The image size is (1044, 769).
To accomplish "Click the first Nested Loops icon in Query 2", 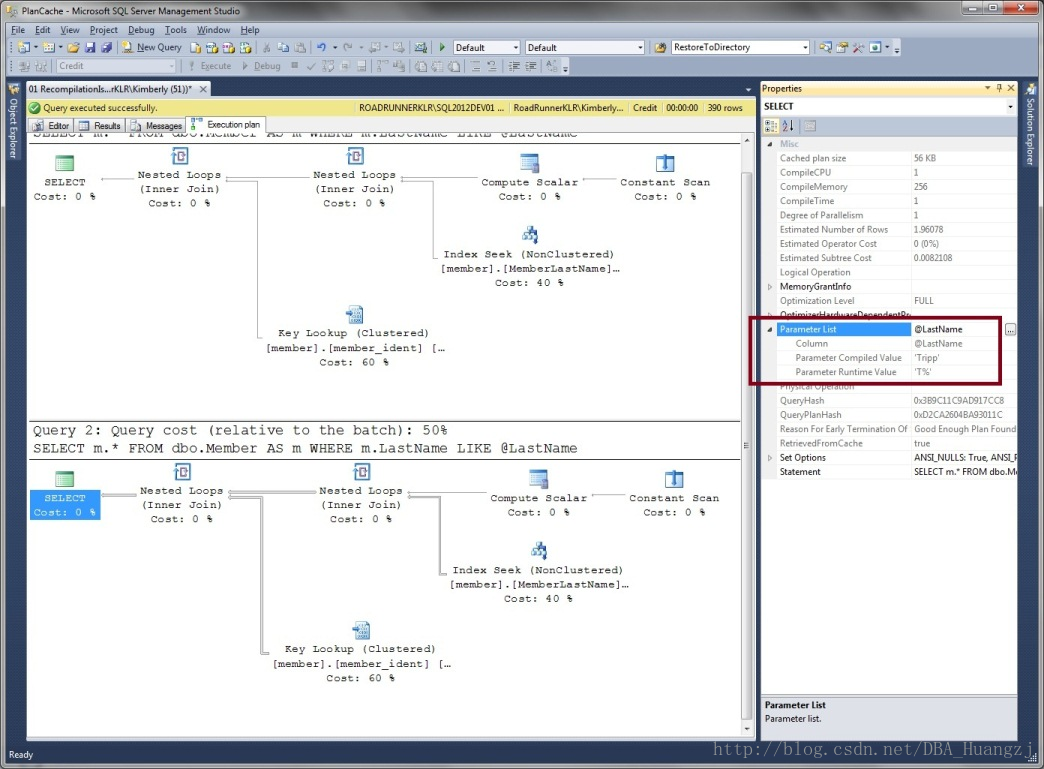I will (182, 472).
